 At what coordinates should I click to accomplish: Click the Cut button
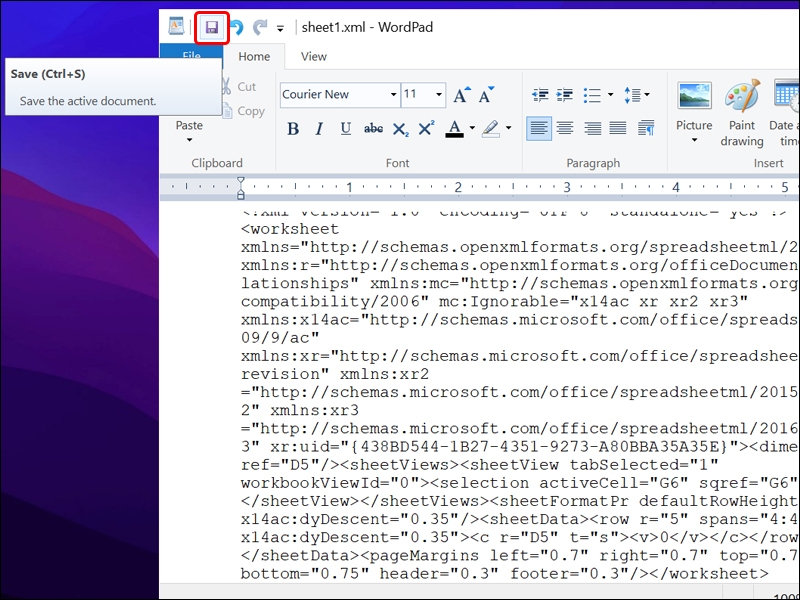tap(239, 87)
